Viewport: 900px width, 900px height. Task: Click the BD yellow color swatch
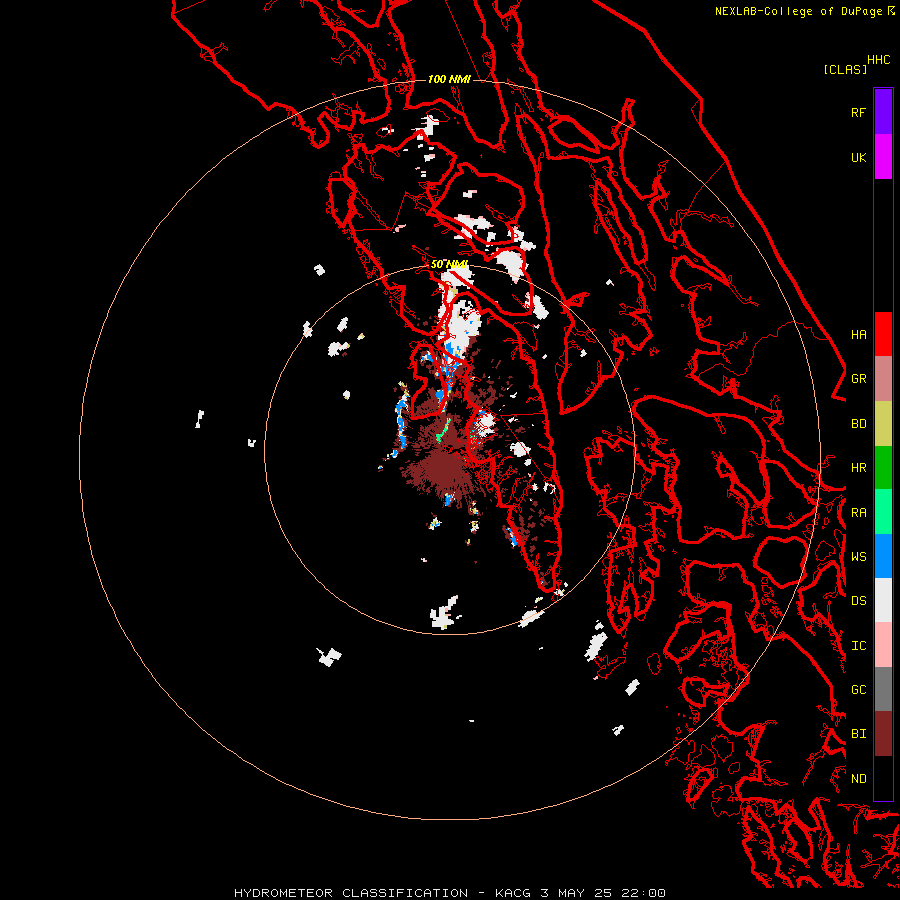click(x=883, y=424)
